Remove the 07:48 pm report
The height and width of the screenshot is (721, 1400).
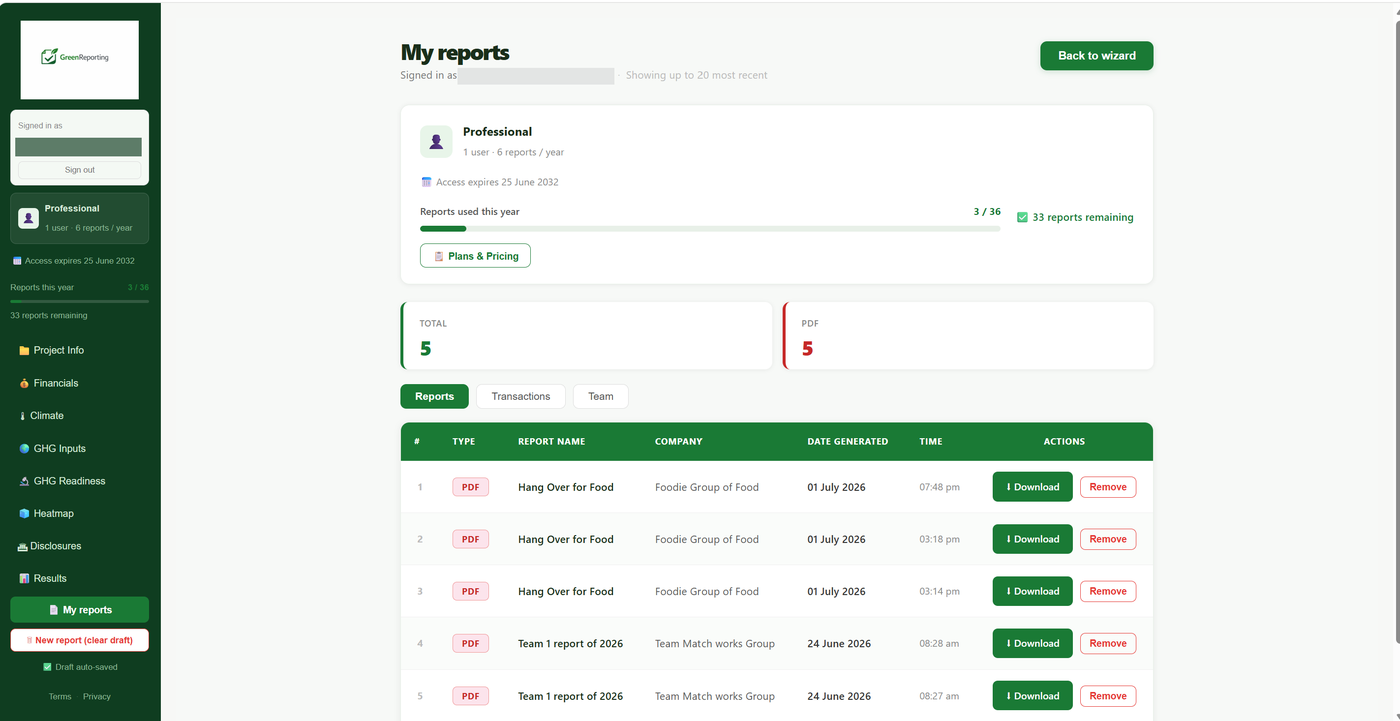coord(1108,487)
